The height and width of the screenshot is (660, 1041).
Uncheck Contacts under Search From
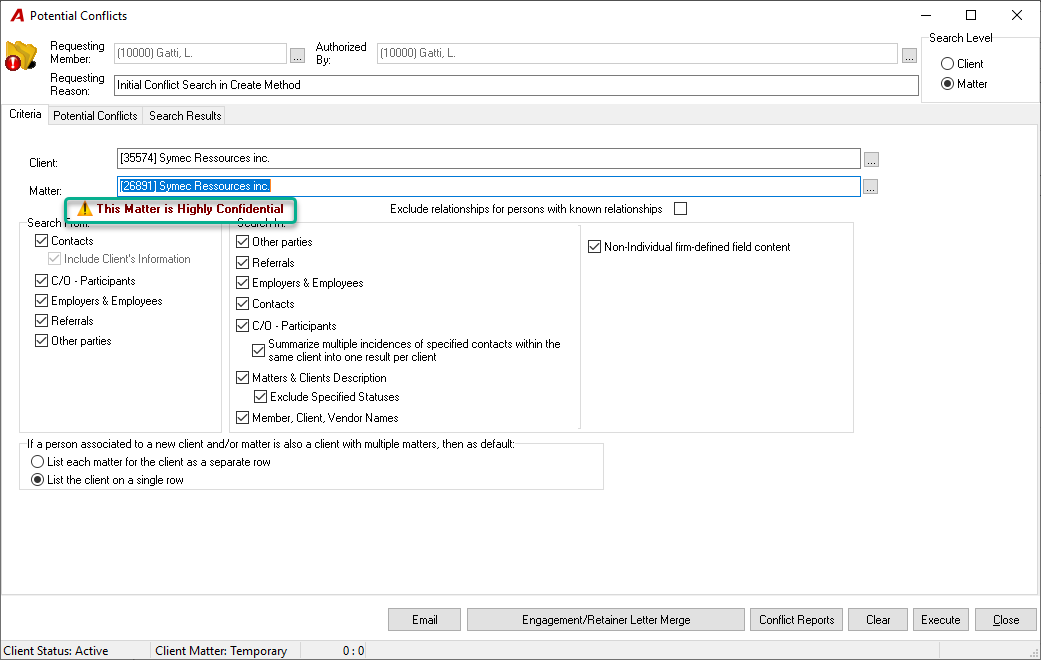click(41, 241)
